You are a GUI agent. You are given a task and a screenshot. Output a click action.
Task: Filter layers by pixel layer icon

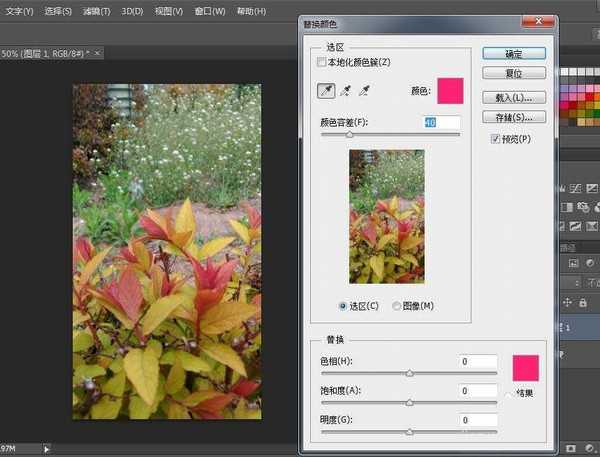pyautogui.click(x=573, y=263)
